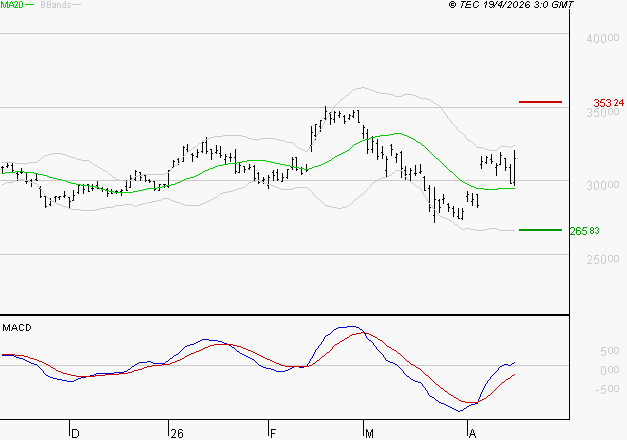Click the MACD -500 axis label

coord(607,389)
